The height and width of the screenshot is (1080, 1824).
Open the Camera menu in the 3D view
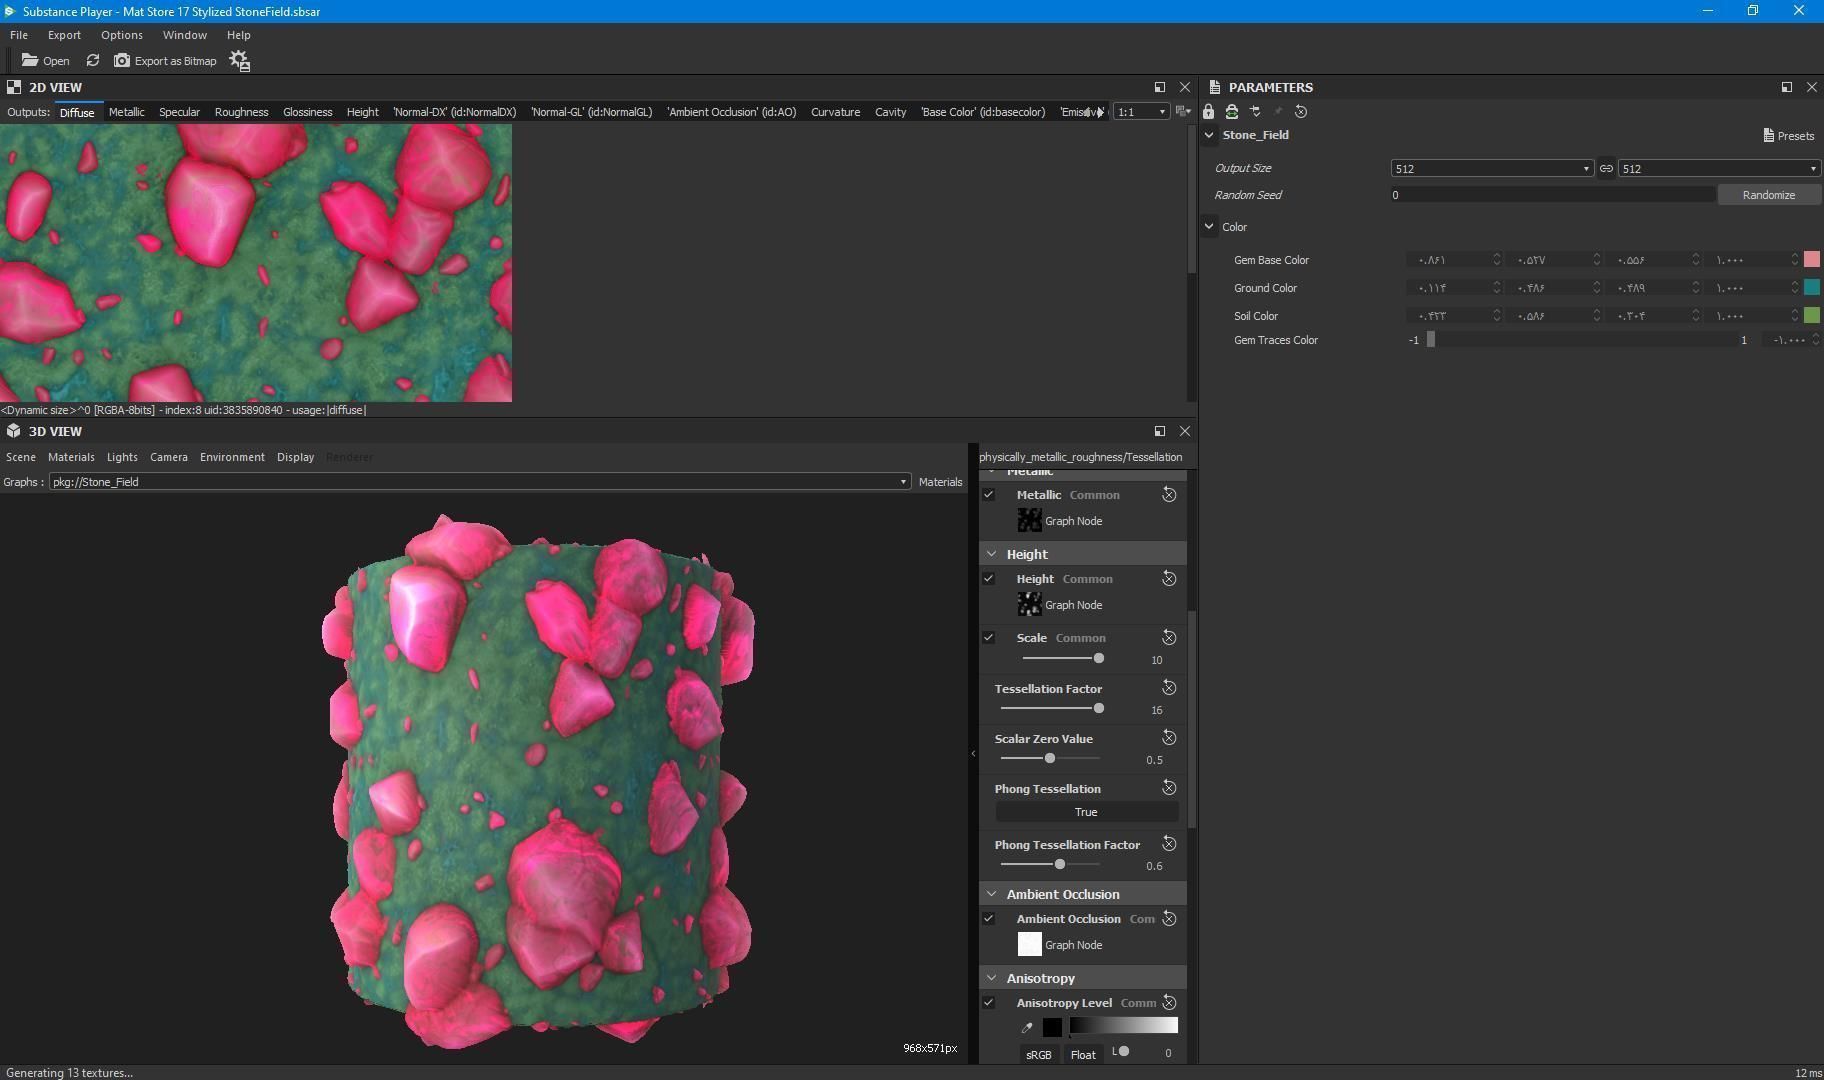coord(169,457)
